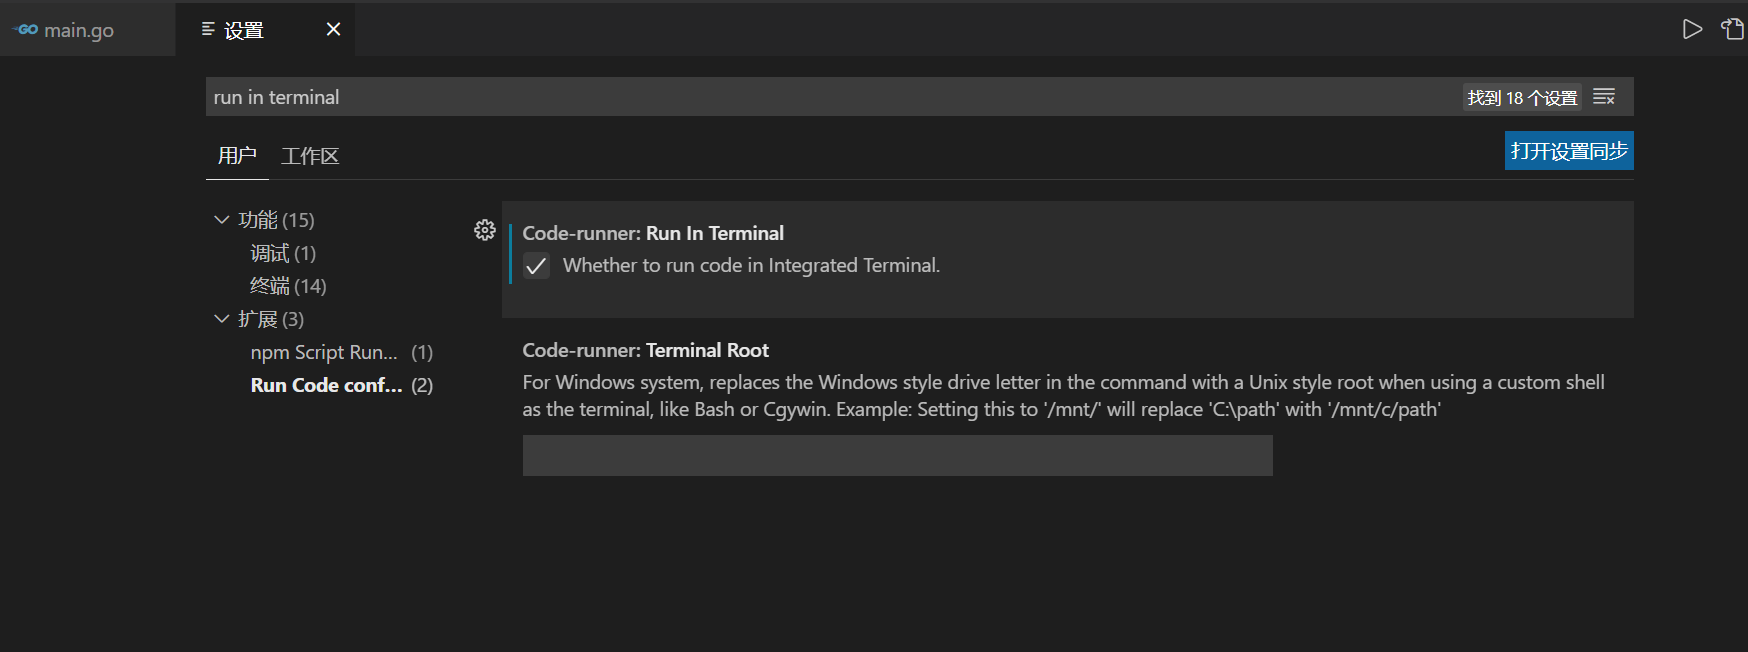Click the Terminal Root input field
This screenshot has height=652, width=1748.
click(x=897, y=455)
